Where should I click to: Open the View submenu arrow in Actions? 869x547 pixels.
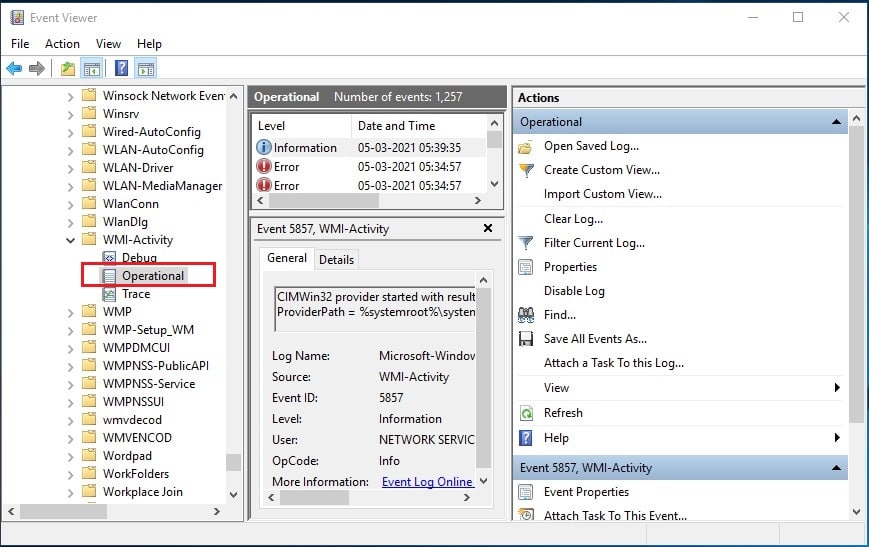tap(837, 388)
